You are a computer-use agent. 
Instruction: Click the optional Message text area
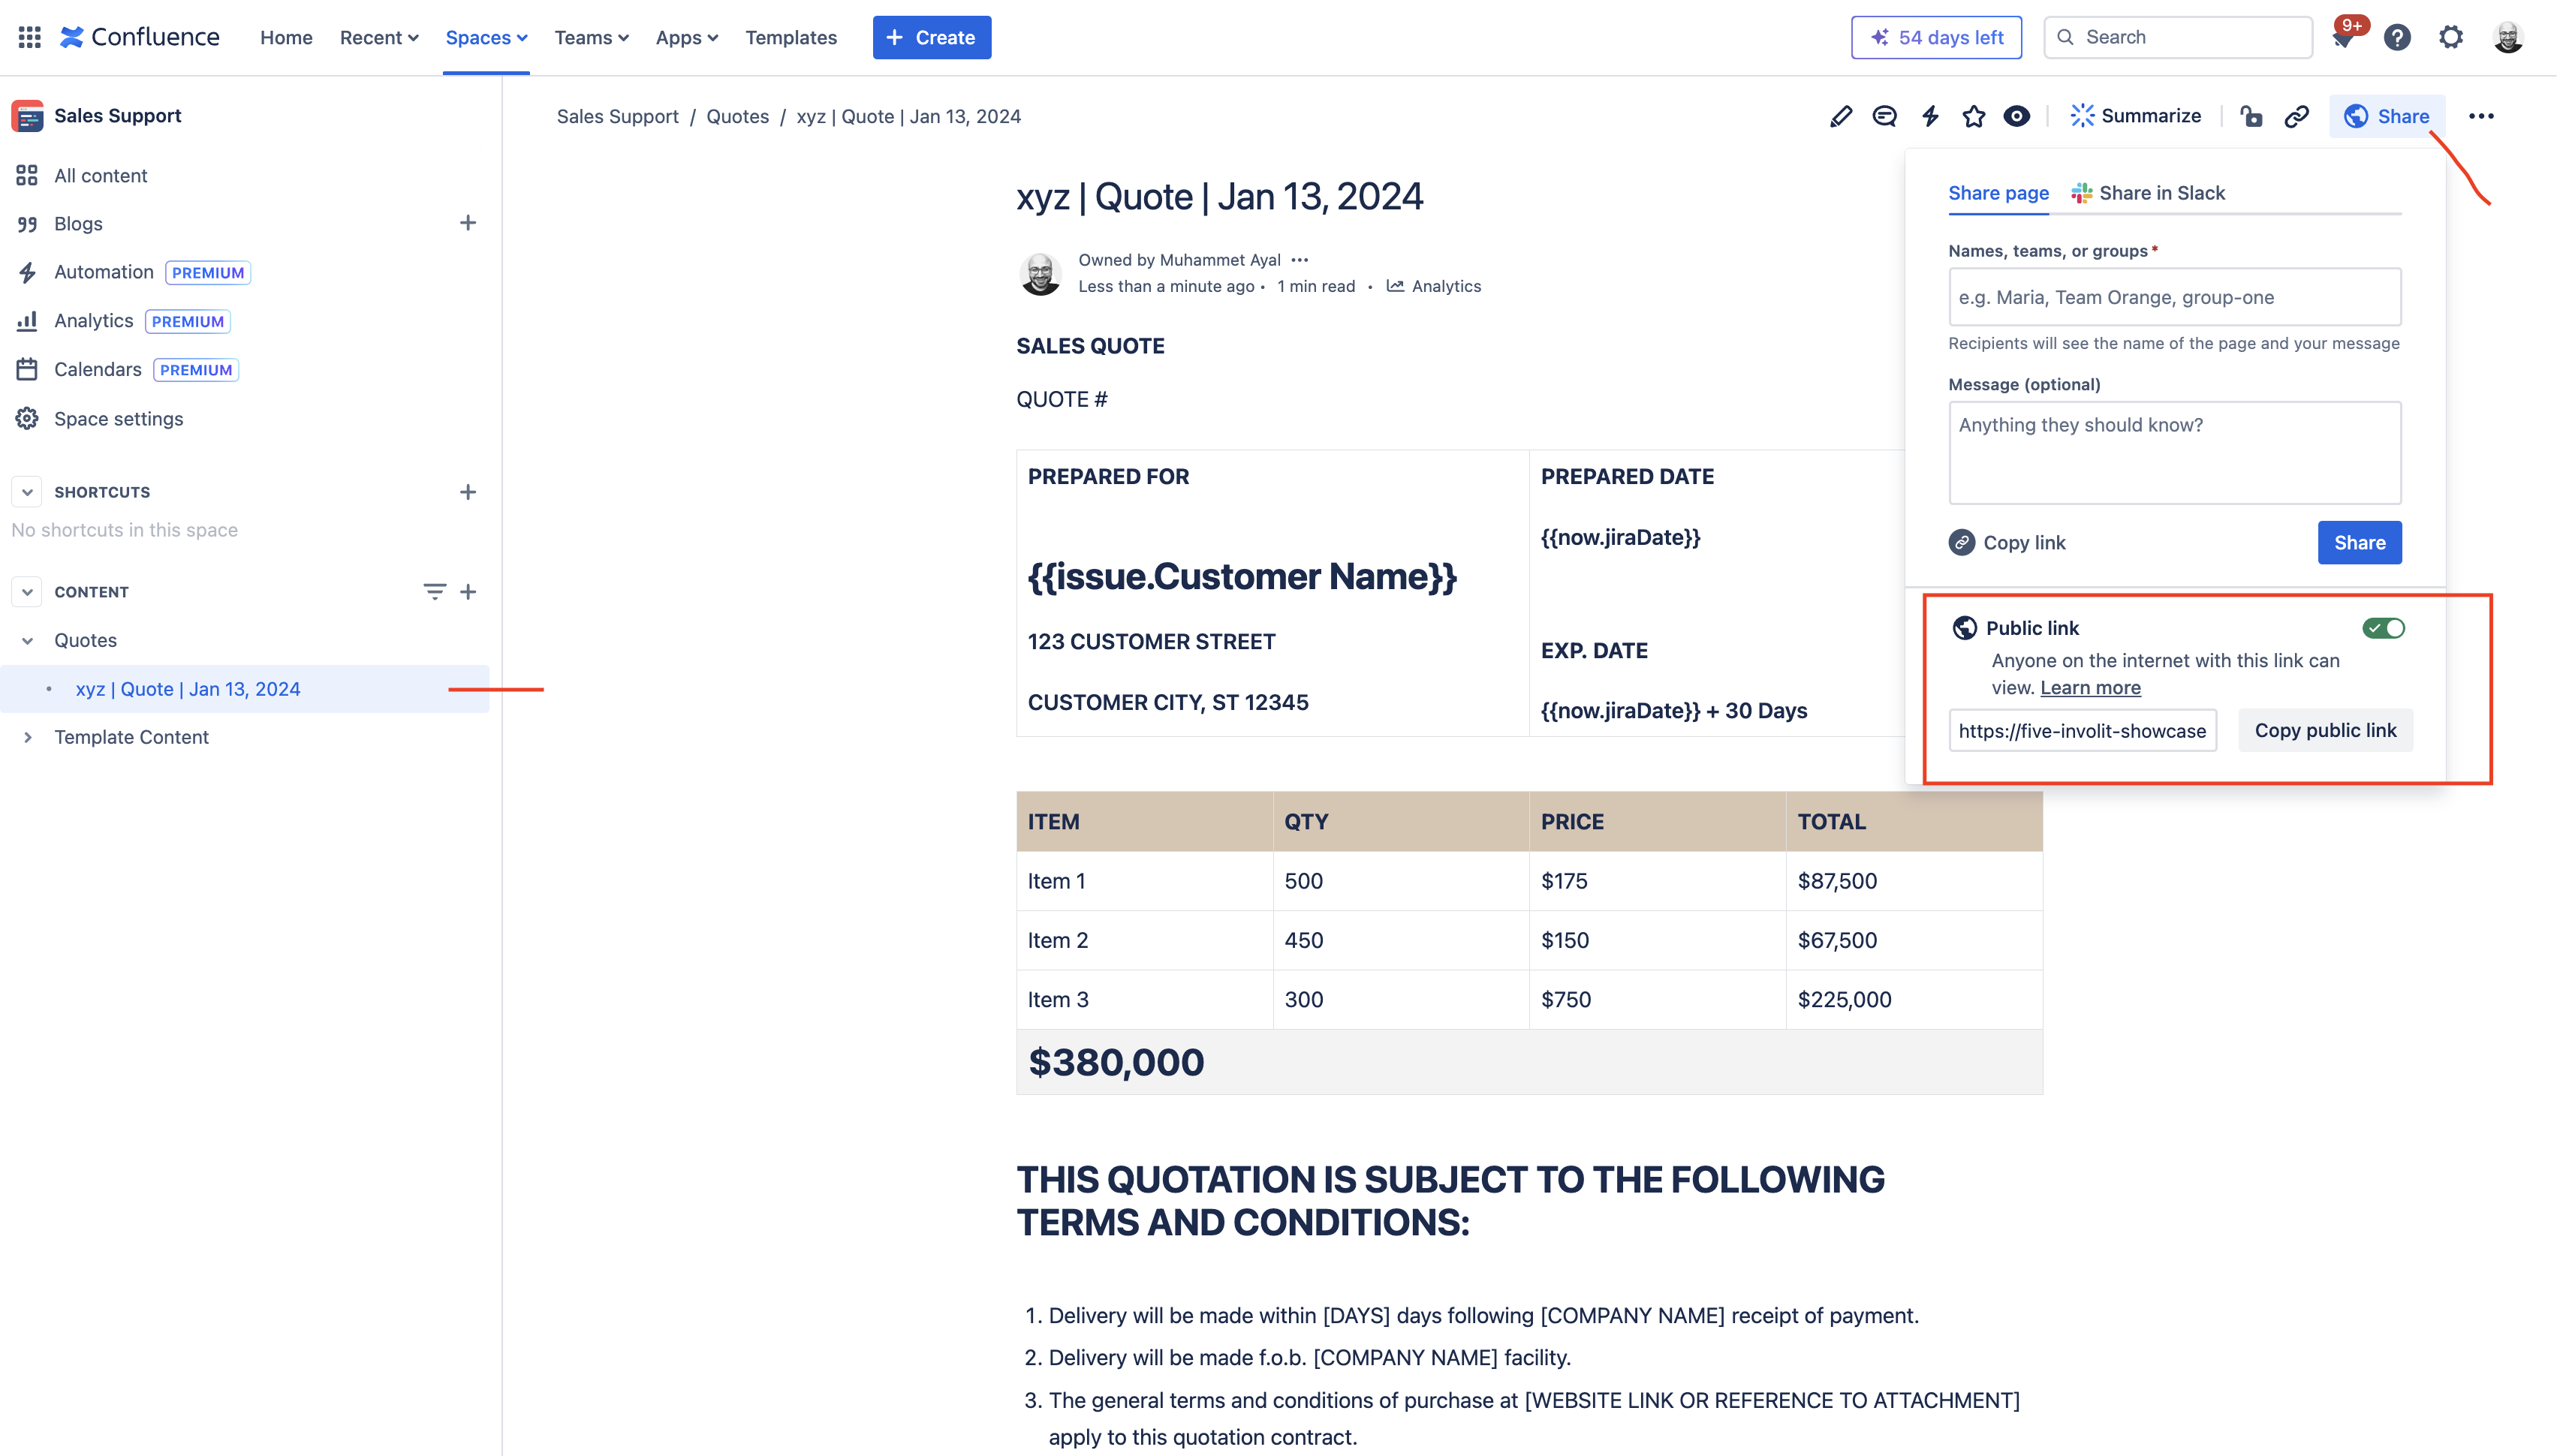pos(2174,453)
